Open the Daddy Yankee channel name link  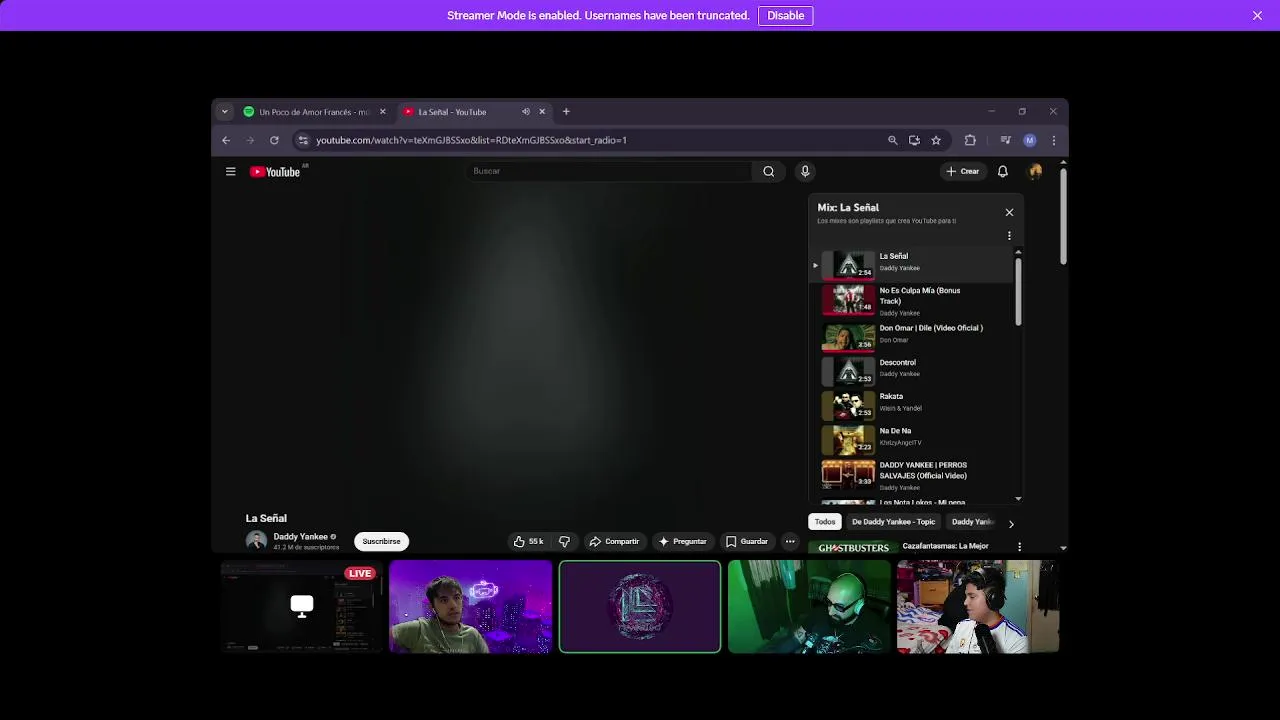(x=300, y=537)
